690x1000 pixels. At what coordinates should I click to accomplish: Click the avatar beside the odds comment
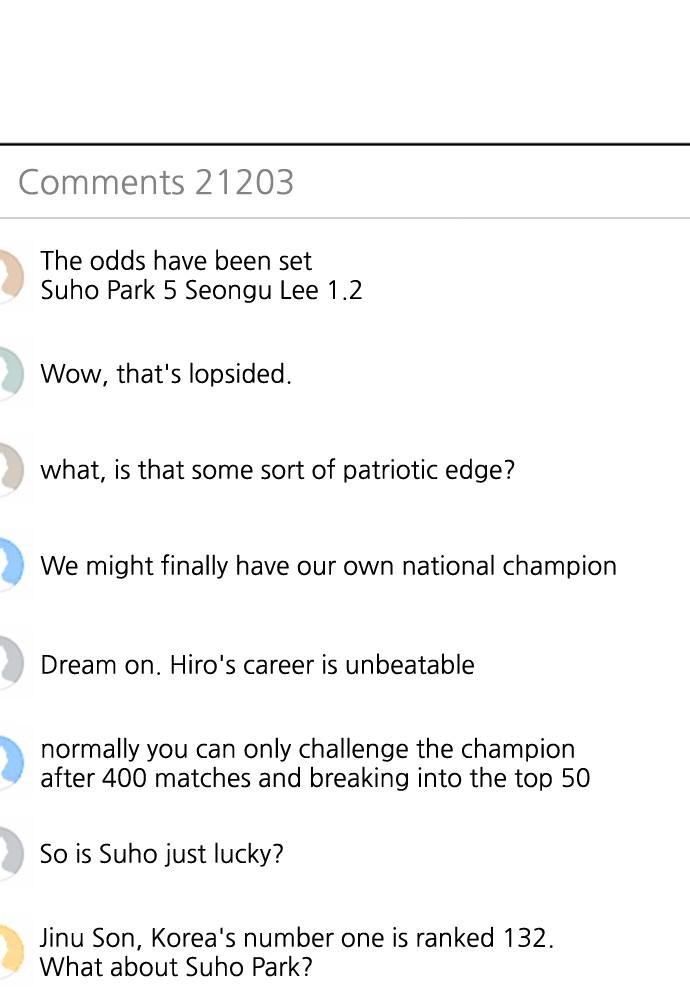10,275
